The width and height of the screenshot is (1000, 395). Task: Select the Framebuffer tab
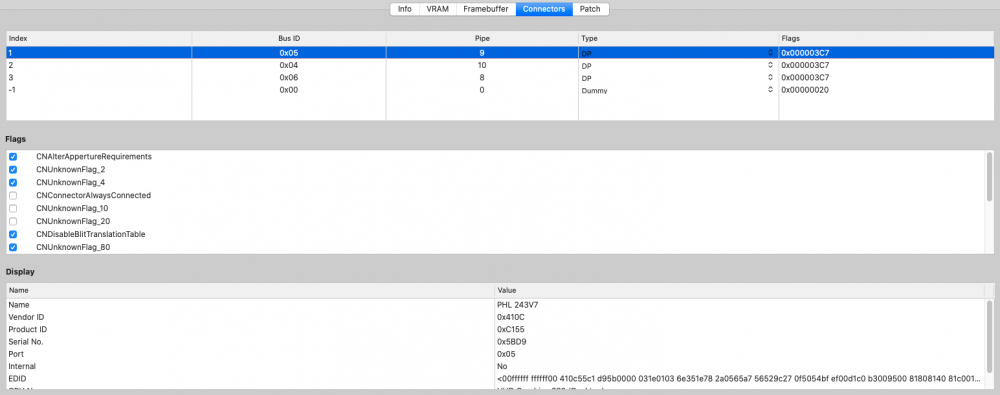(x=485, y=10)
